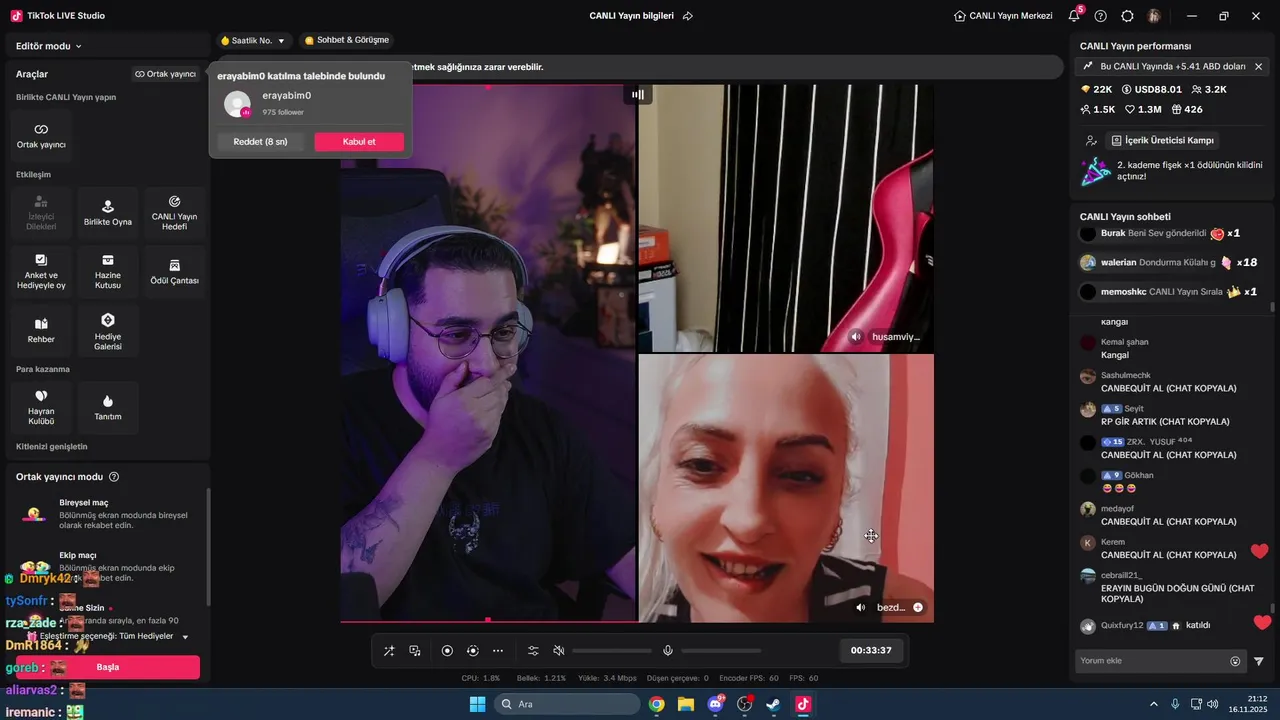Click the media and music icon
Viewport: 1280px width, 720px height.
point(415,651)
